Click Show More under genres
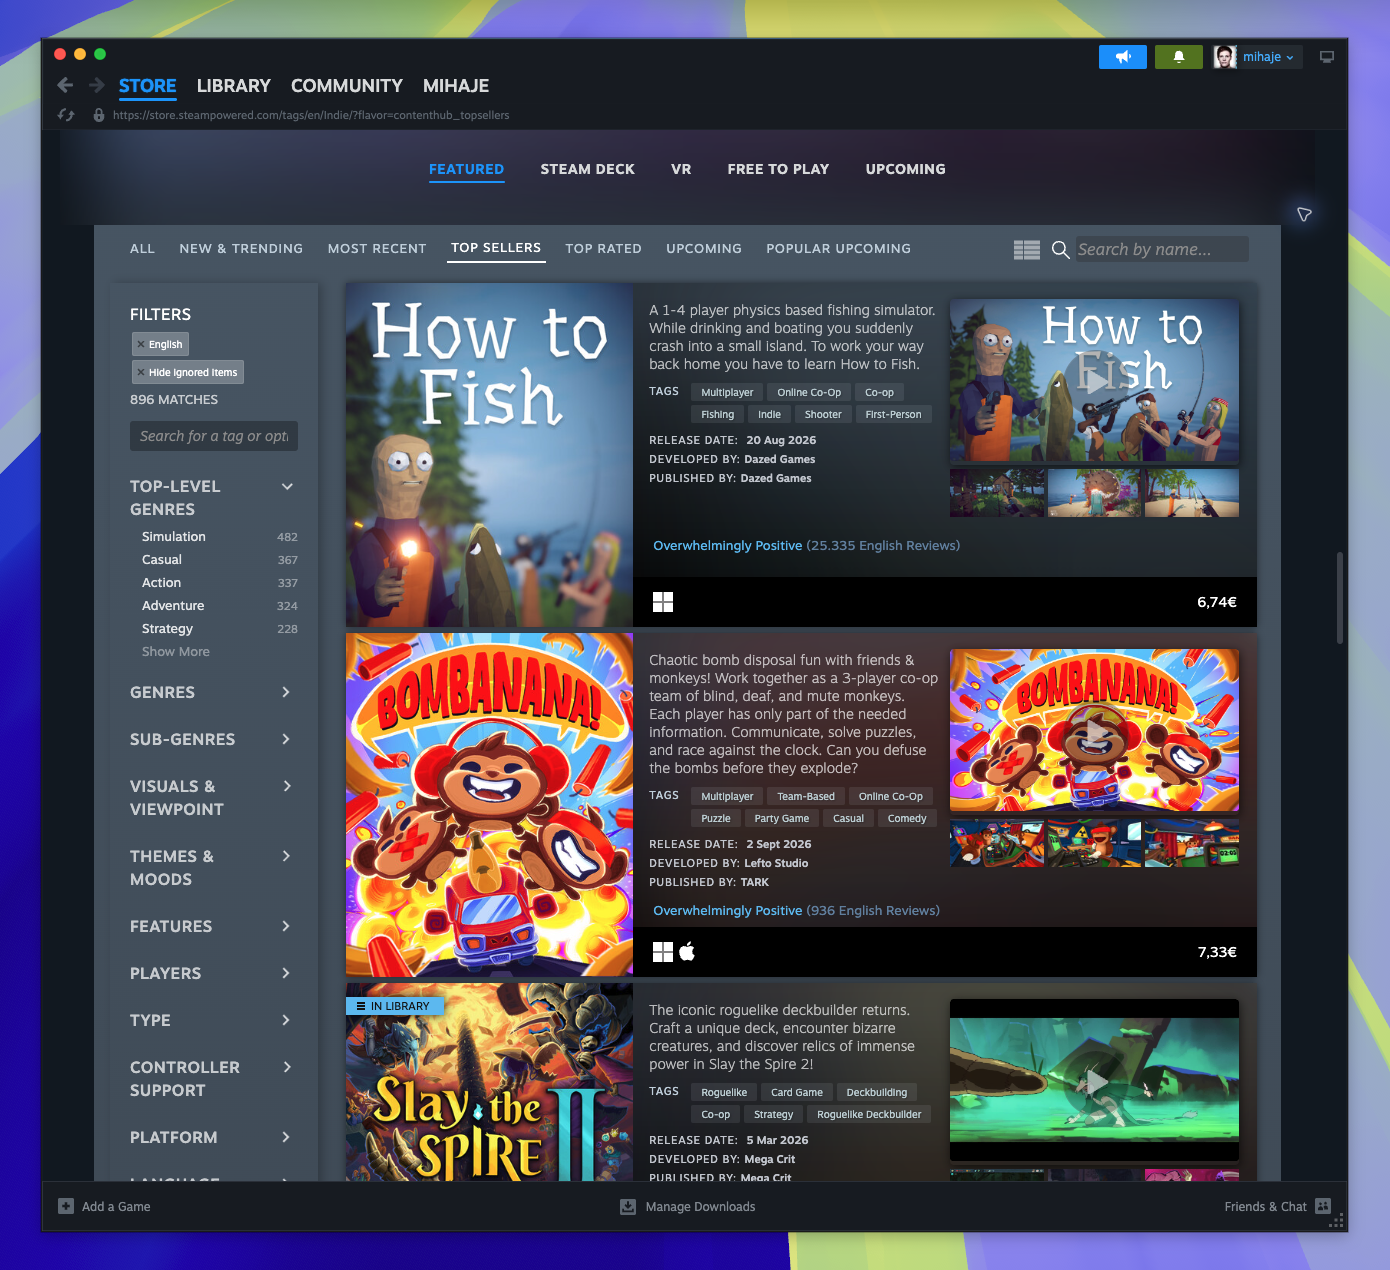Image resolution: width=1390 pixels, height=1270 pixels. pos(176,652)
